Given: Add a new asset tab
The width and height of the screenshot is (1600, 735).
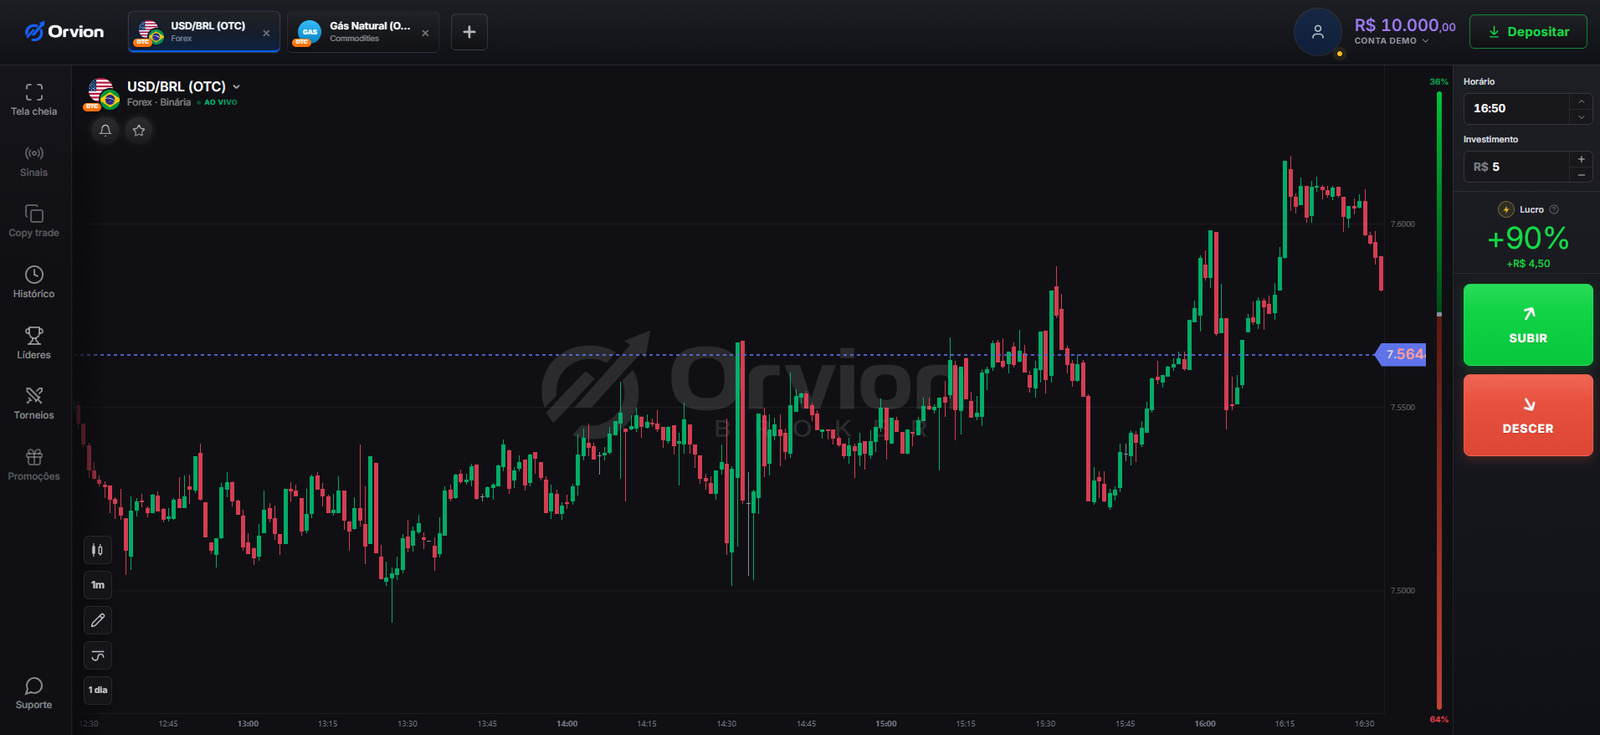Looking at the screenshot, I should [469, 32].
